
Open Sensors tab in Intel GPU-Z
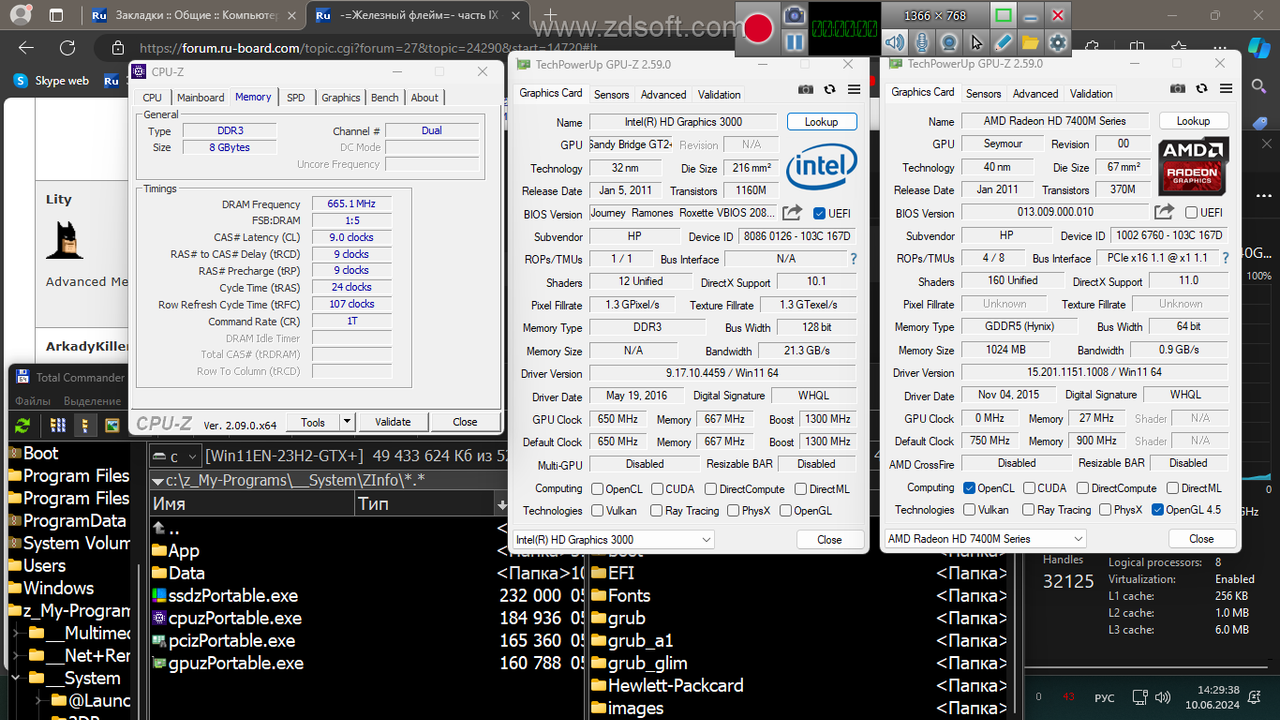coord(611,94)
